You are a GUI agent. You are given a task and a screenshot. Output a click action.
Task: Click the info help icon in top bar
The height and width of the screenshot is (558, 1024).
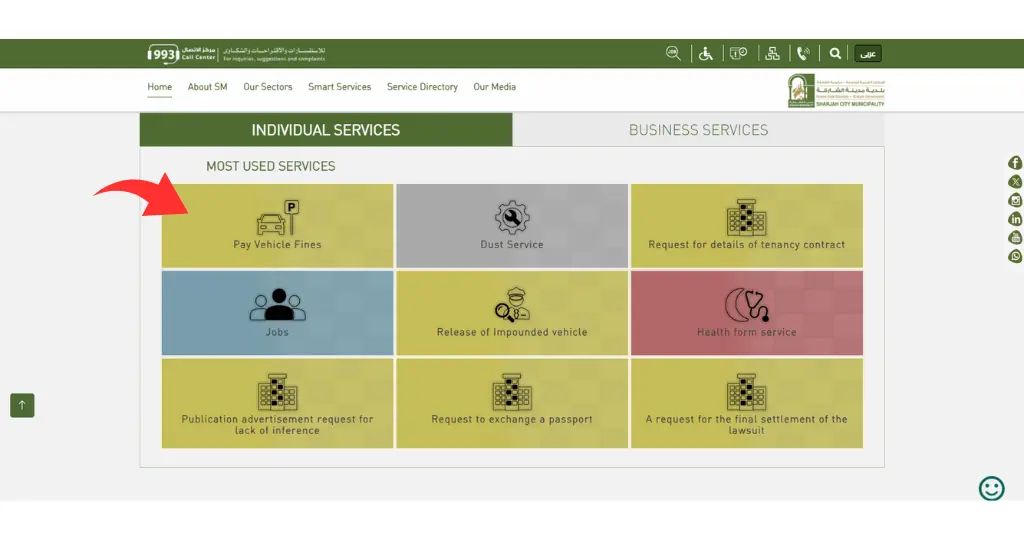coord(739,54)
